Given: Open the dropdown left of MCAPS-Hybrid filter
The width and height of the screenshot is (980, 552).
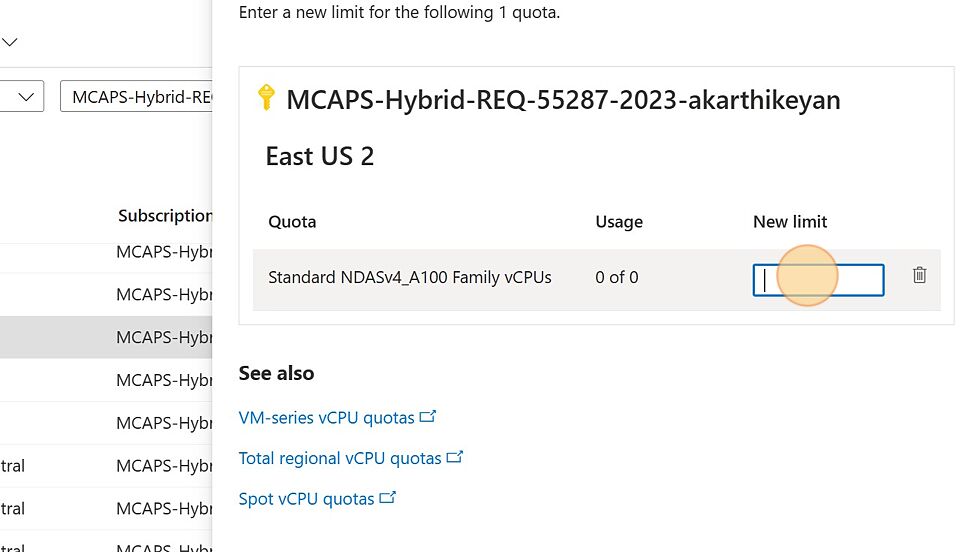Looking at the screenshot, I should (22, 96).
